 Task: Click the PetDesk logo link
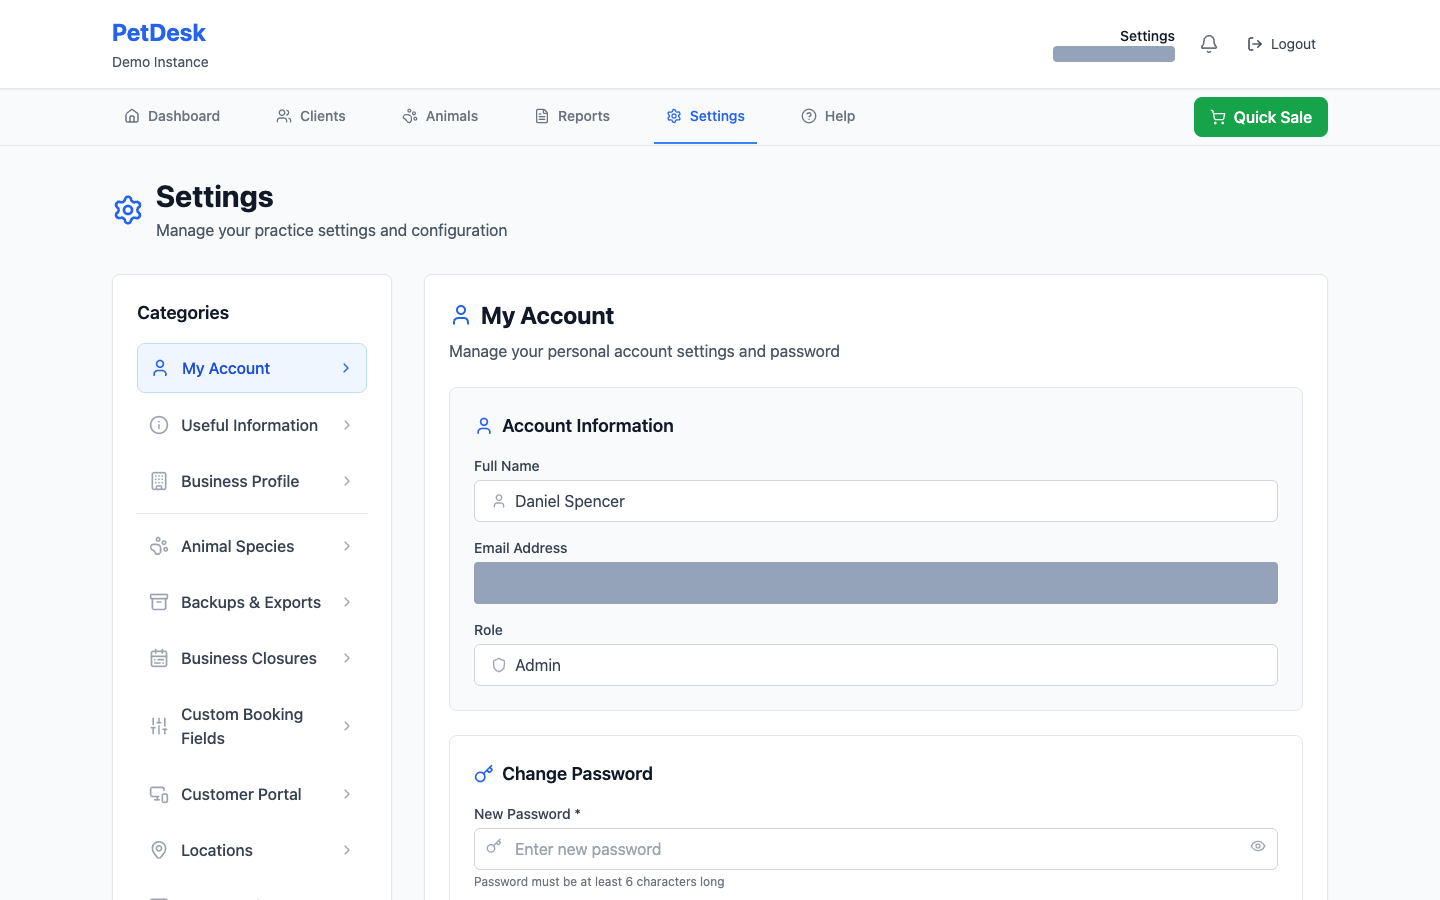159,33
